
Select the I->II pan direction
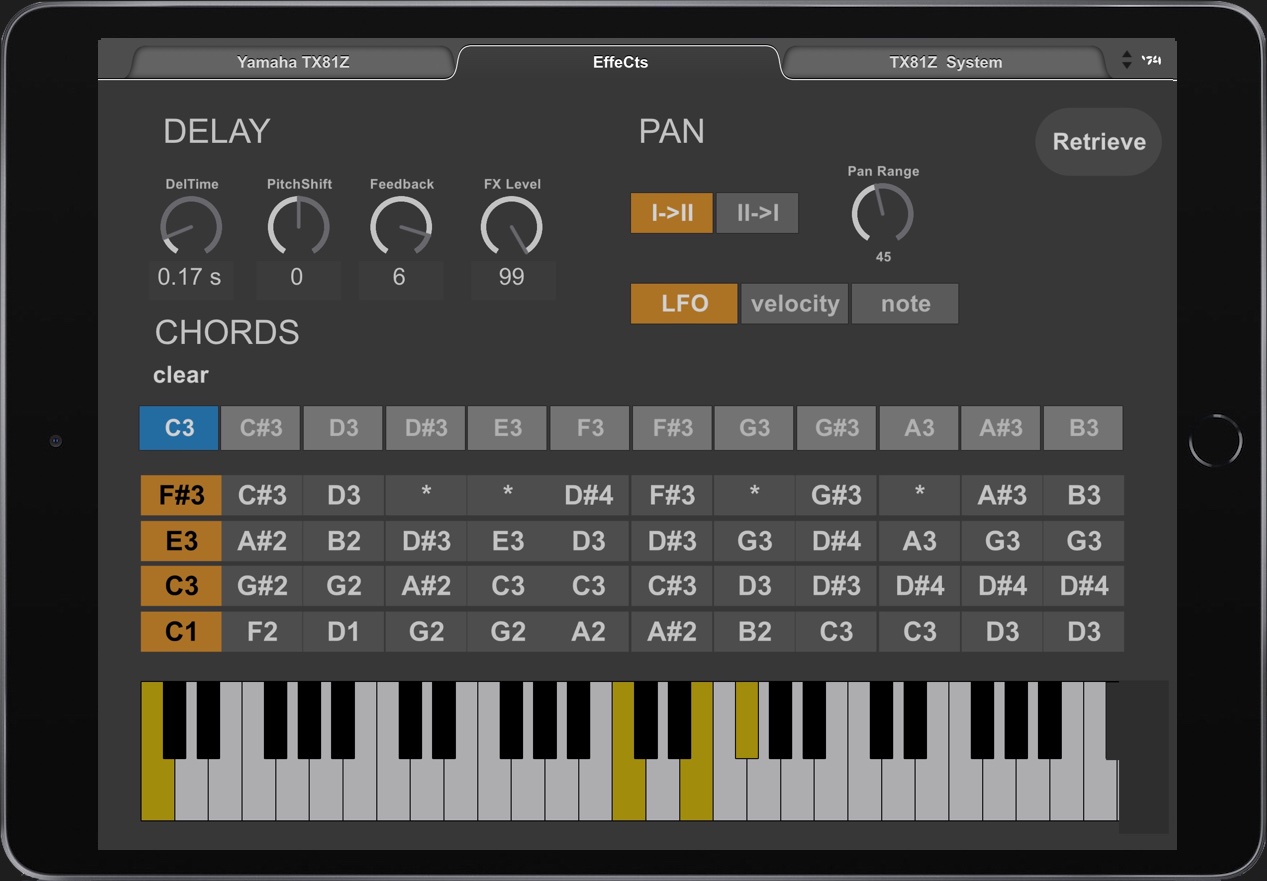(x=671, y=213)
